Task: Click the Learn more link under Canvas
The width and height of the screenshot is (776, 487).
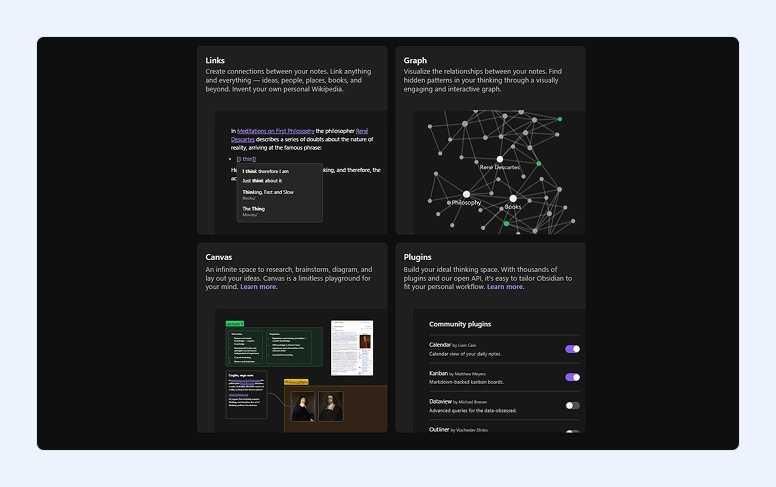Action: pyautogui.click(x=258, y=287)
